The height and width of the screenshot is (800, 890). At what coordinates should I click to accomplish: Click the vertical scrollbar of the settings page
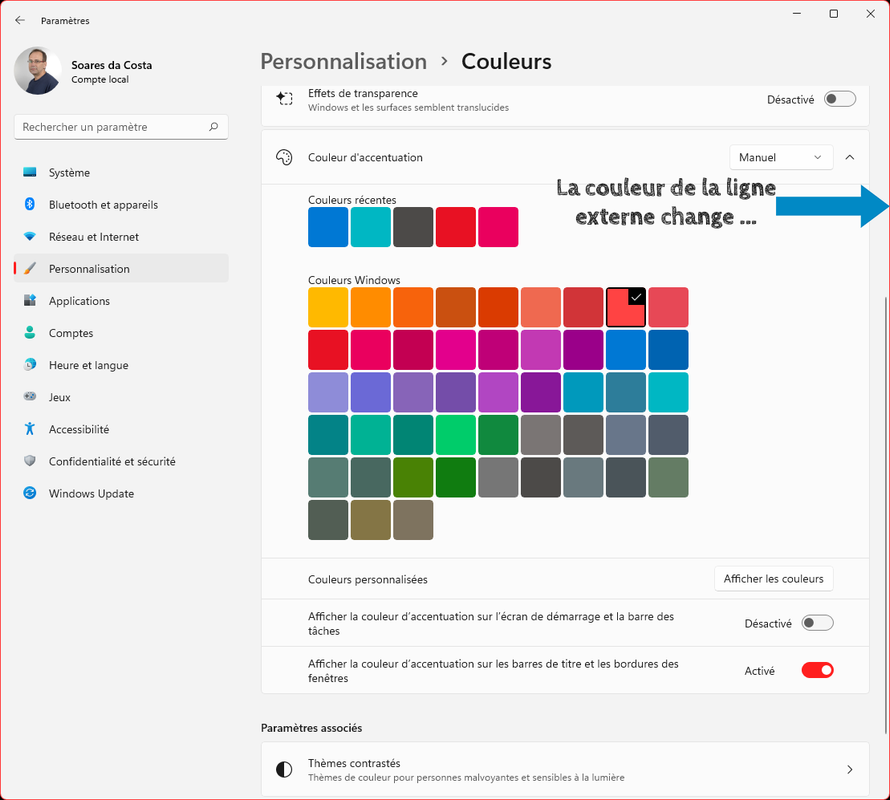tap(885, 514)
